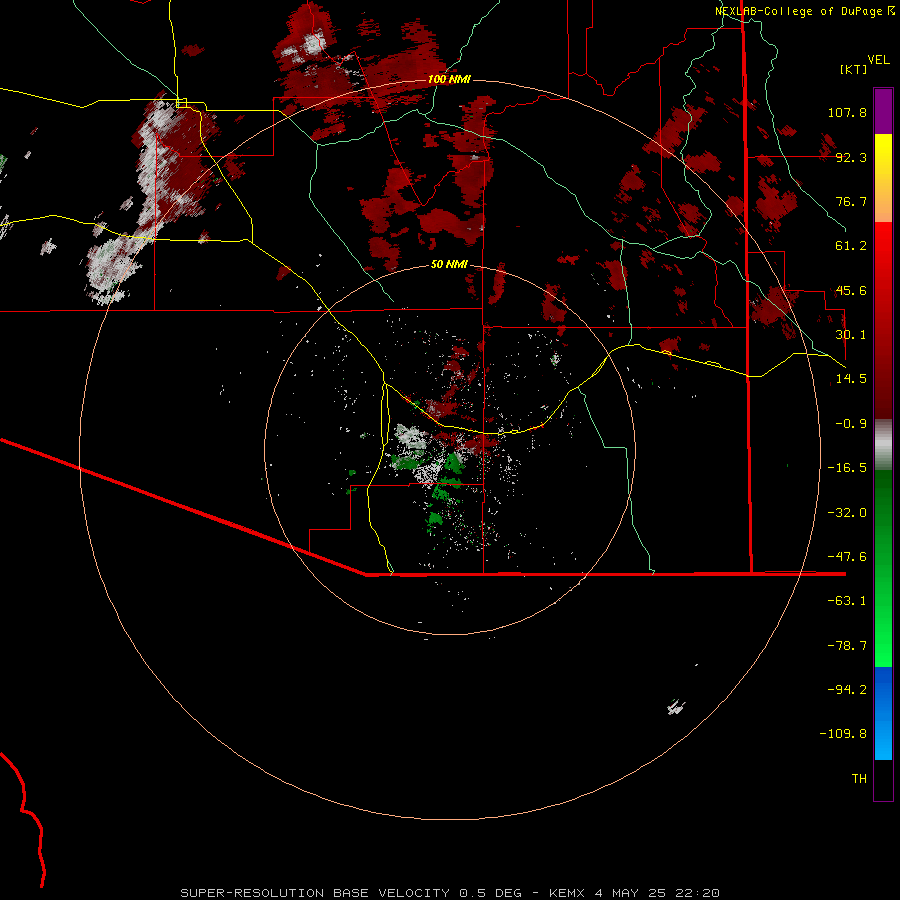Click the purple band of the color bar
This screenshot has height=900, width=900.
(x=883, y=111)
